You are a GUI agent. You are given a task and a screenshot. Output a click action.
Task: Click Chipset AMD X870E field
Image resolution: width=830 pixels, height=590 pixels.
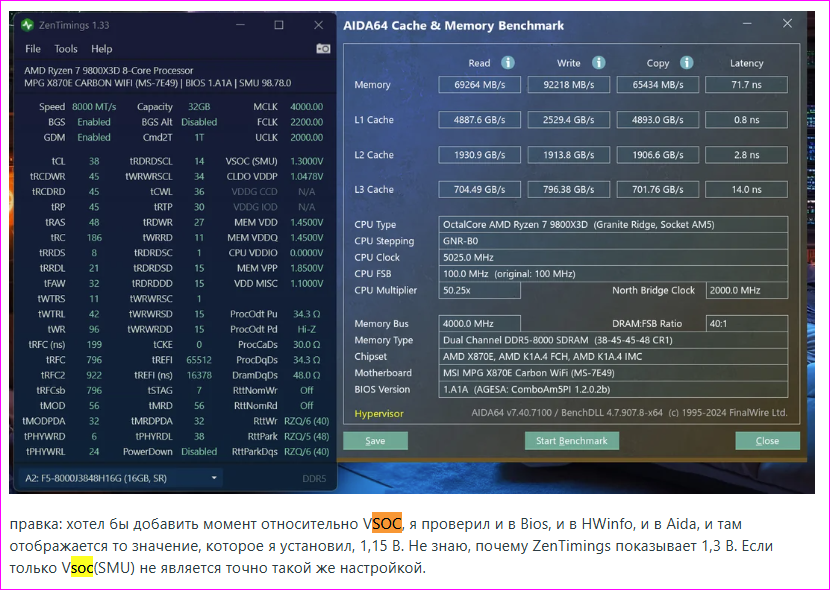[x=613, y=356]
